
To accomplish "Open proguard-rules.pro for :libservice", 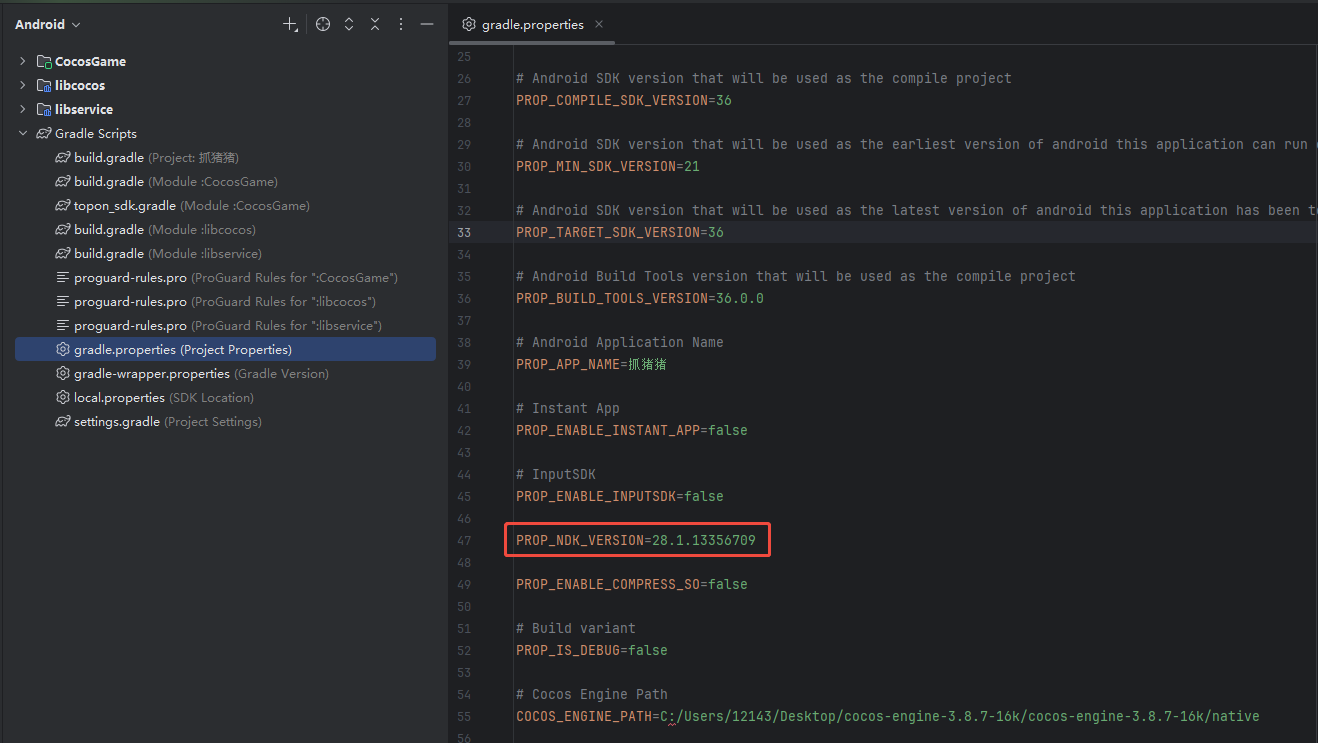I will pyautogui.click(x=218, y=325).
